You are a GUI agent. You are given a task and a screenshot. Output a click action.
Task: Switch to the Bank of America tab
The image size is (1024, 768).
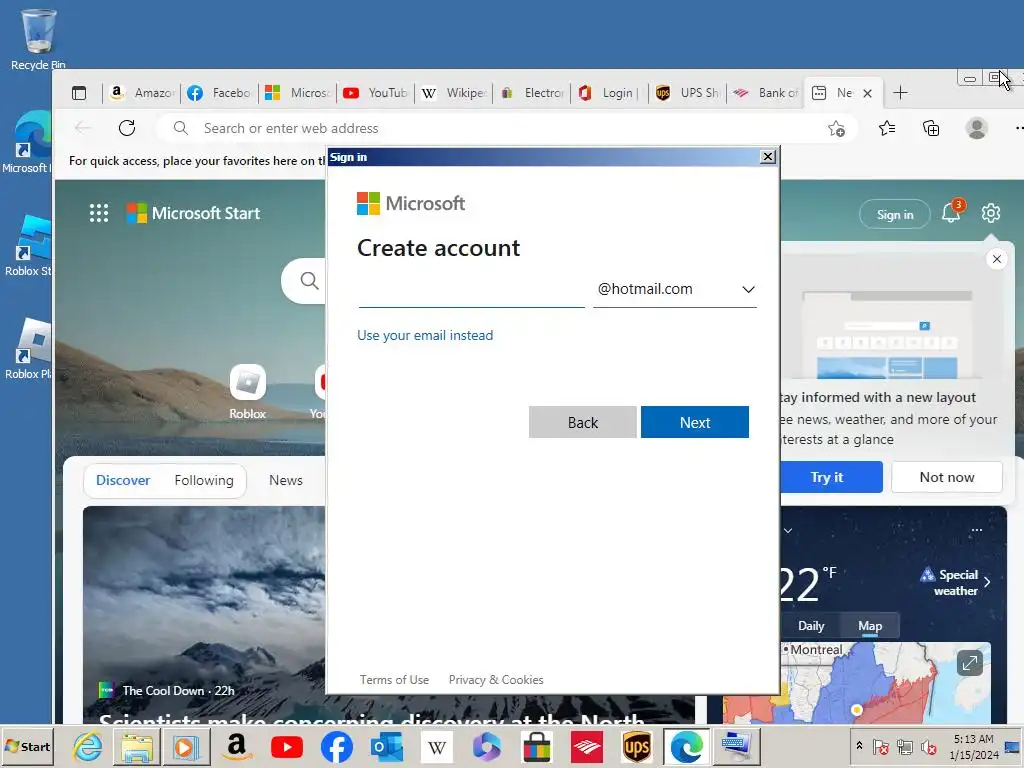click(x=766, y=93)
